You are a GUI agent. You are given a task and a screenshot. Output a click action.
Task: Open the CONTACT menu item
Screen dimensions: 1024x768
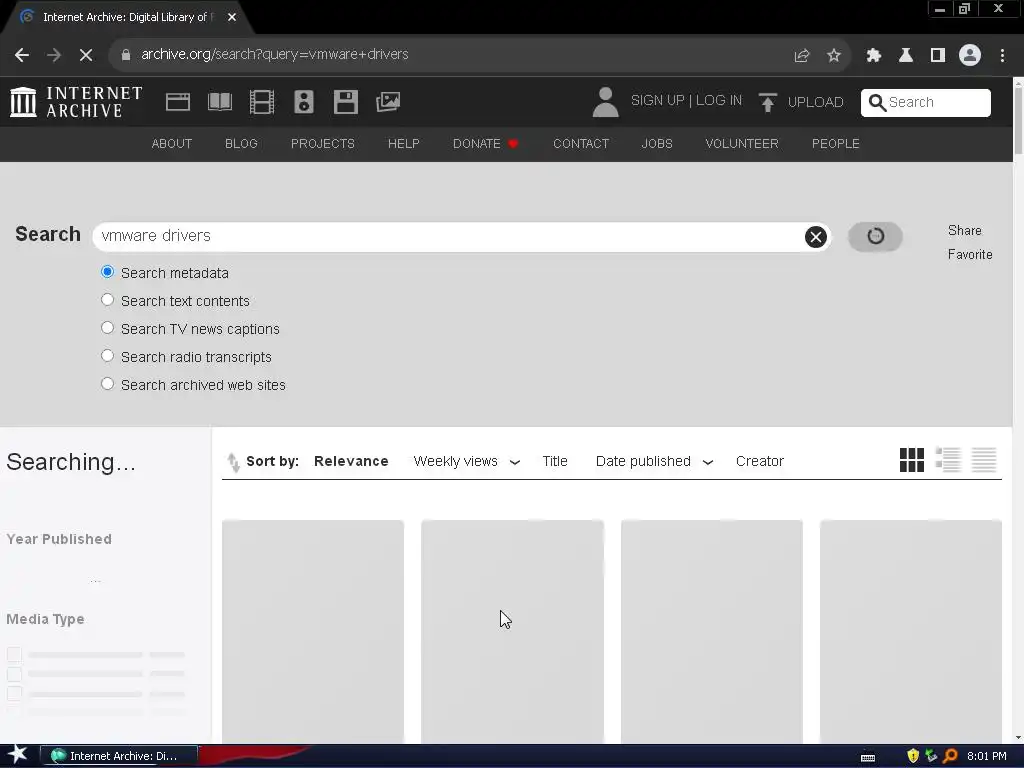pos(581,144)
